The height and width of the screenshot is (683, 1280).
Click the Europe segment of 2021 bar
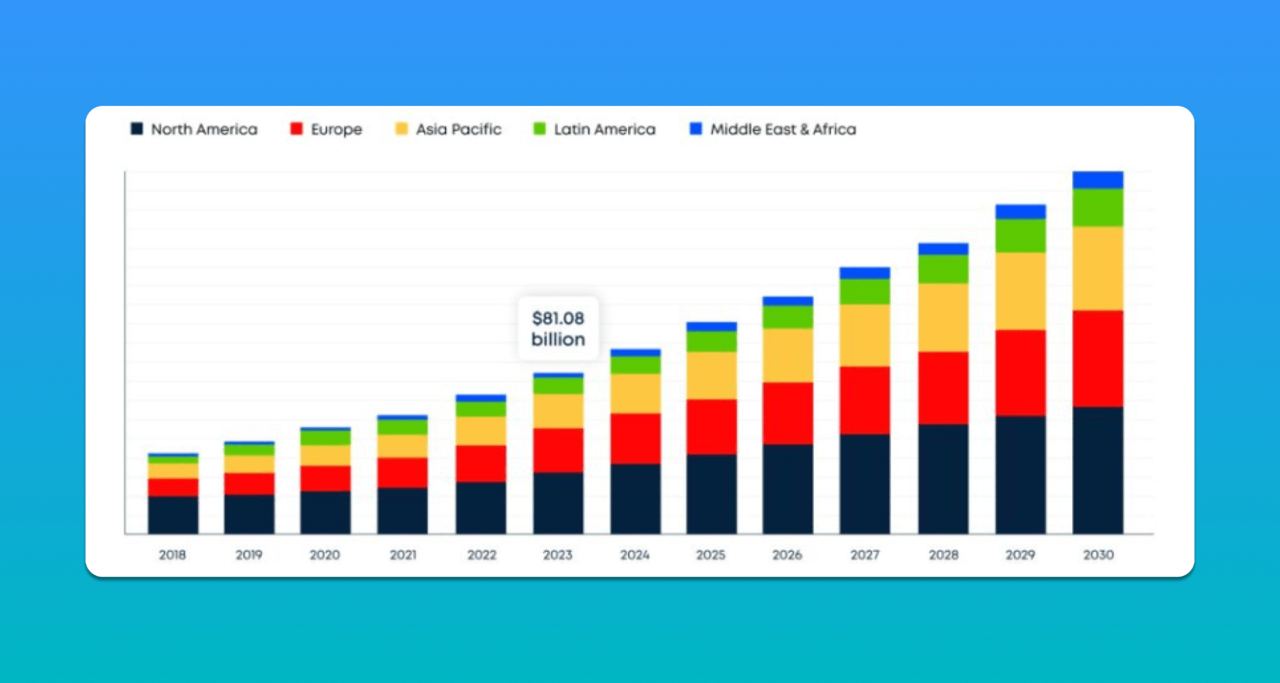coord(403,473)
